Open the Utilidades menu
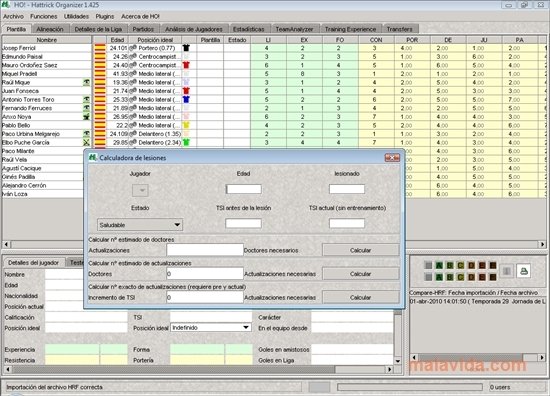550x396 pixels. pos(76,16)
